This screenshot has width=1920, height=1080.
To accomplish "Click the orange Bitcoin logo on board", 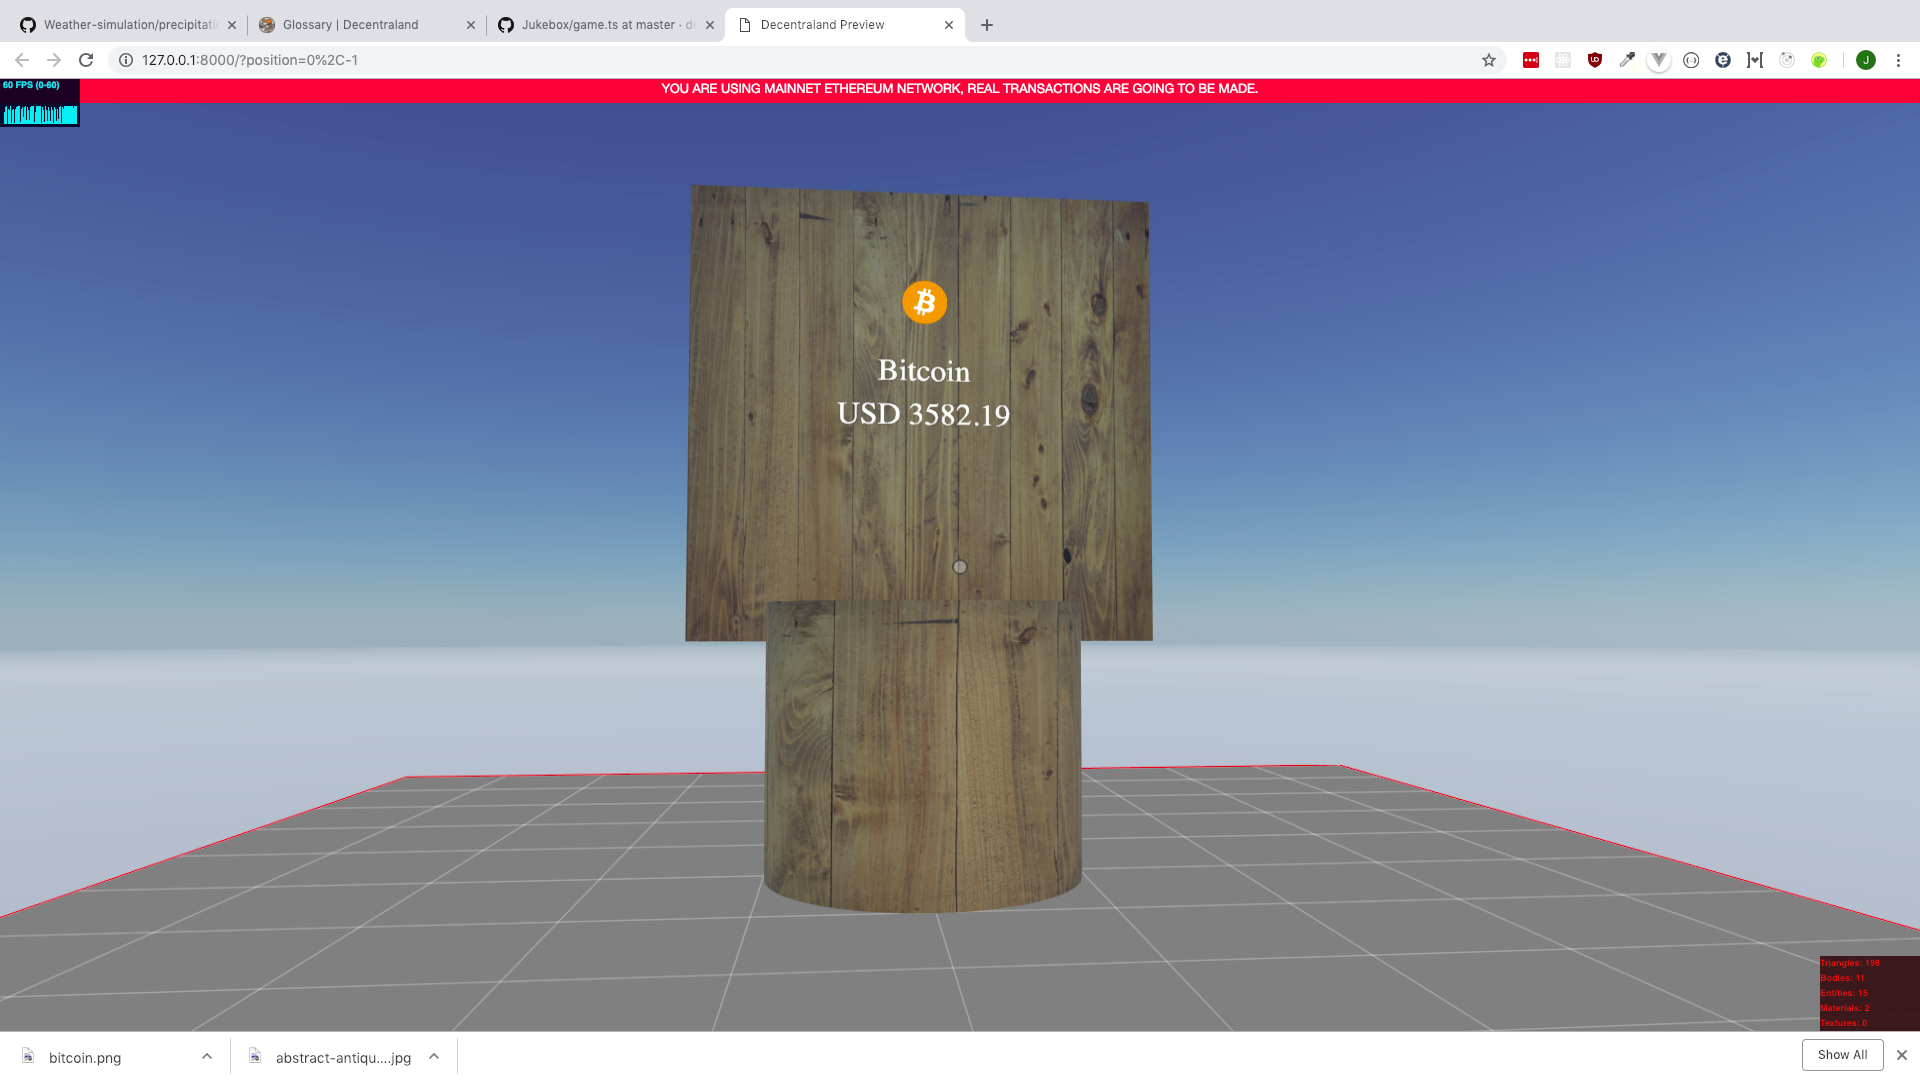I will (924, 302).
